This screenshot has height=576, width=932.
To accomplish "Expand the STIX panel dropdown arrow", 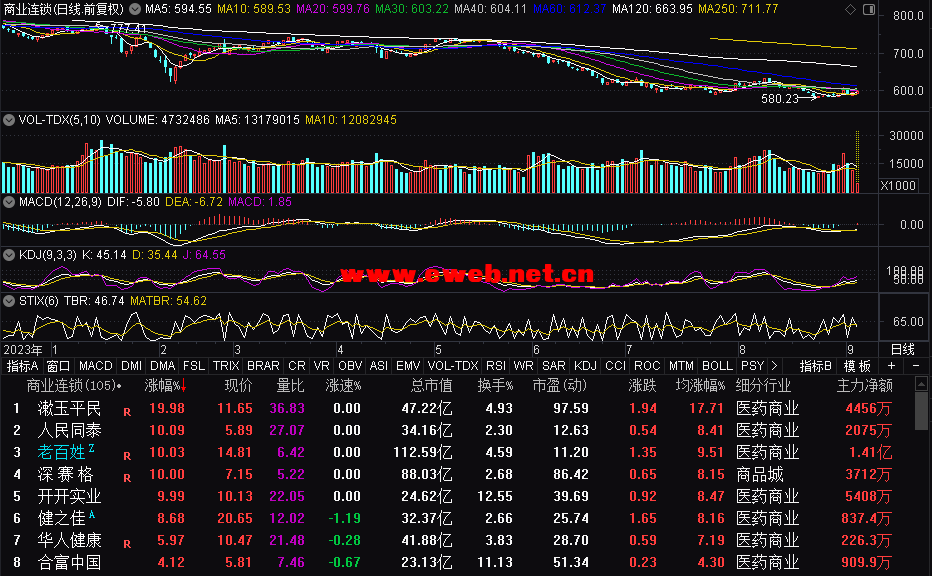I will 9,301.
